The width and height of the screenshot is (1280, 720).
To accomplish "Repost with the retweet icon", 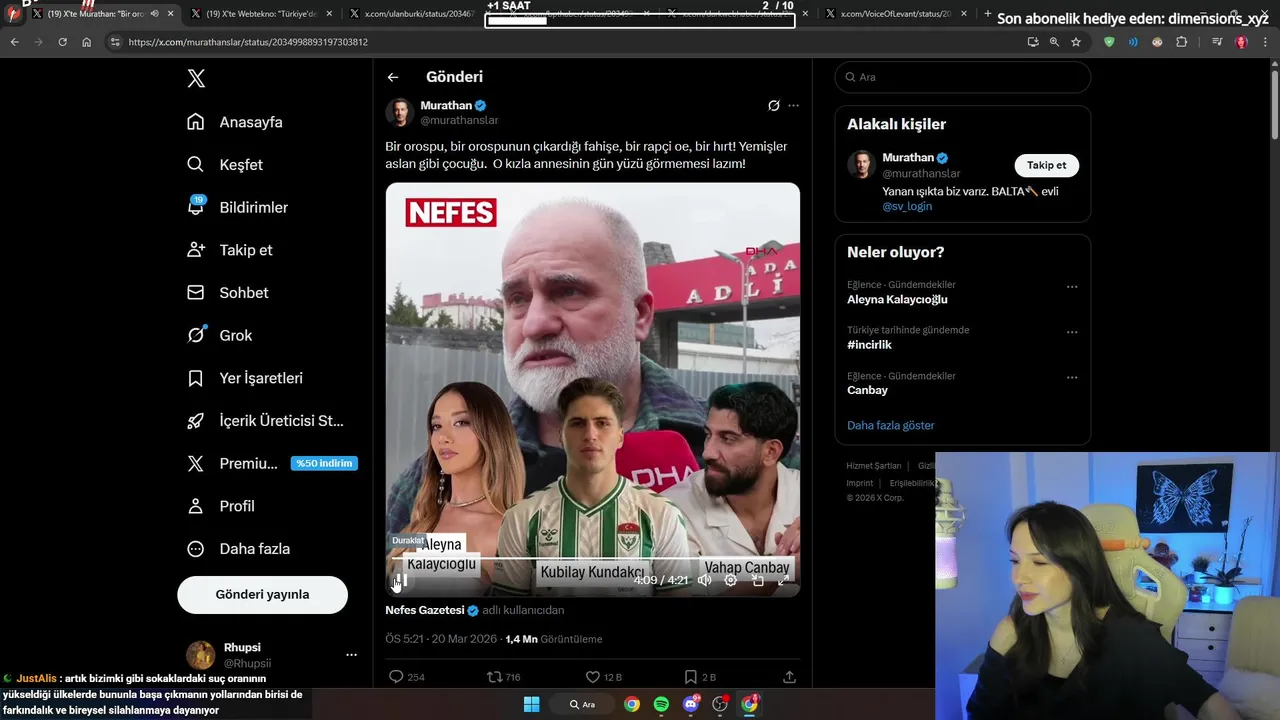I will pyautogui.click(x=494, y=677).
